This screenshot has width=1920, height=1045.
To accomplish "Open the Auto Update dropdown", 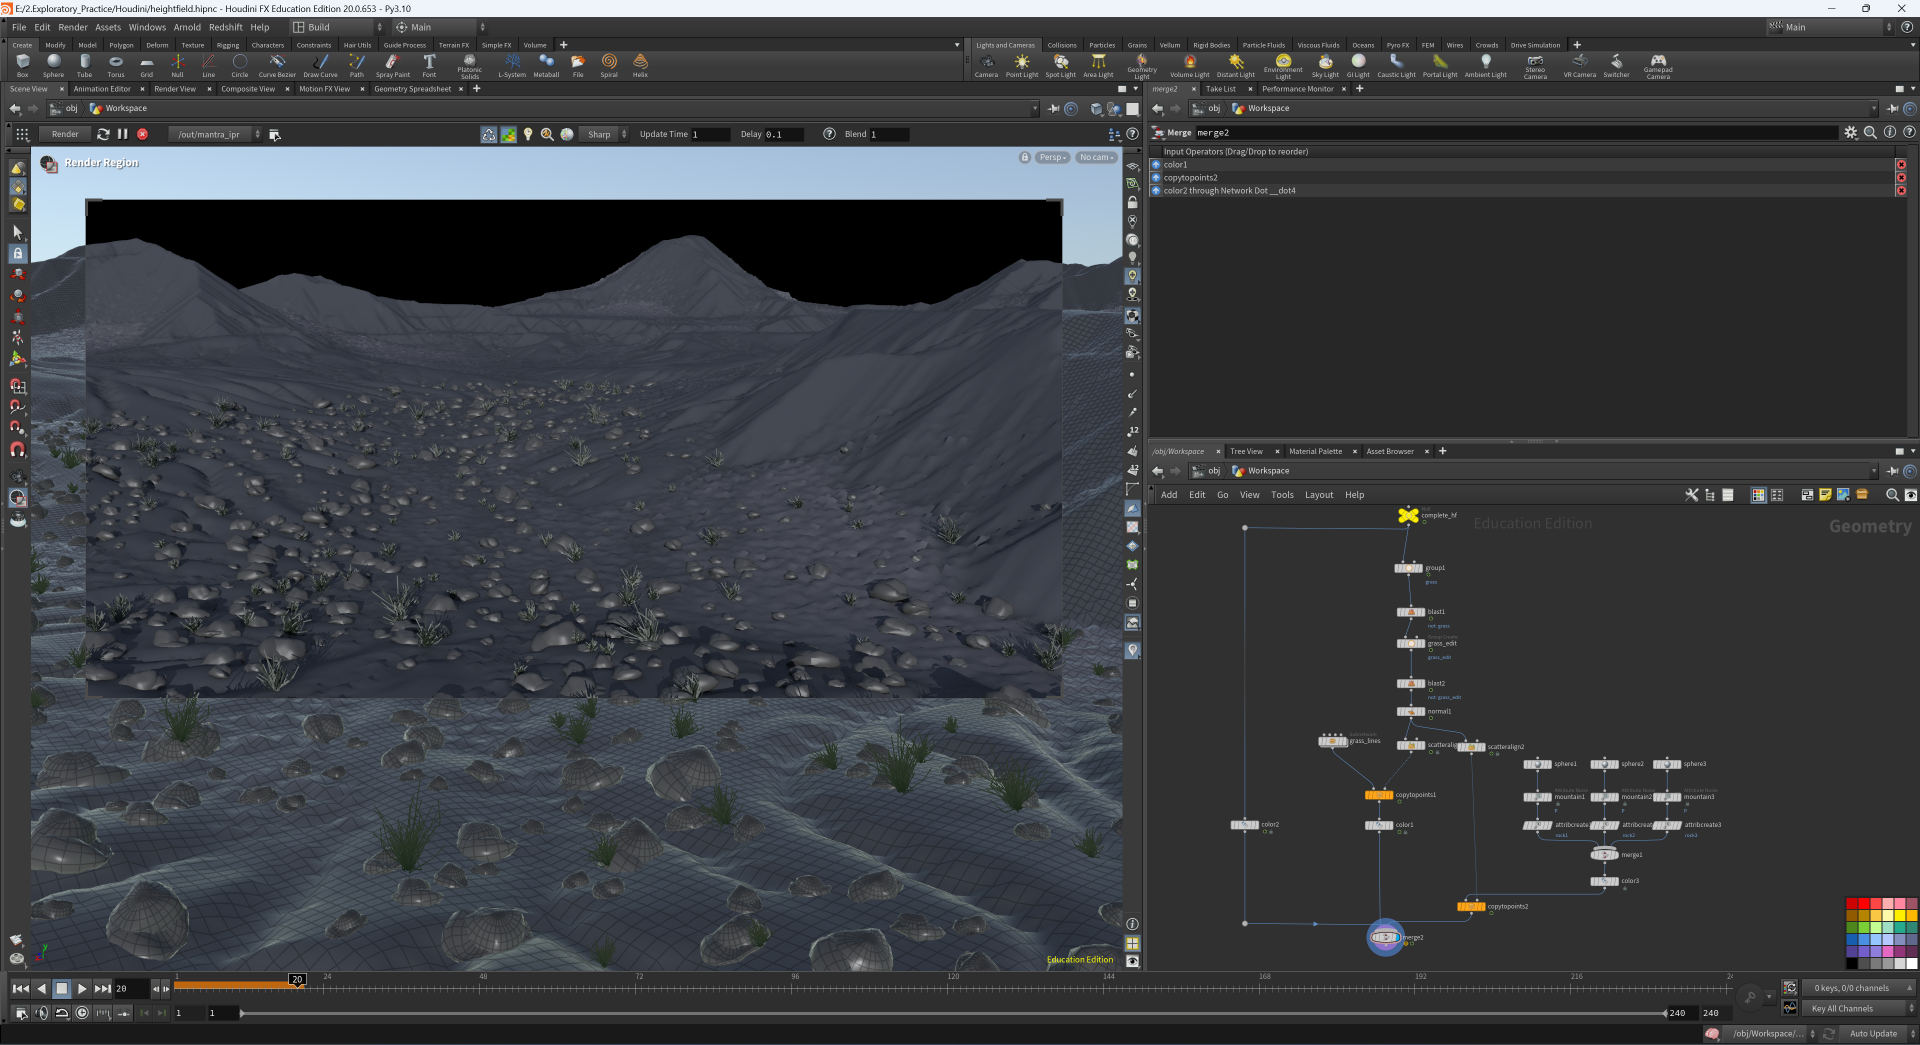I will pos(1872,1034).
